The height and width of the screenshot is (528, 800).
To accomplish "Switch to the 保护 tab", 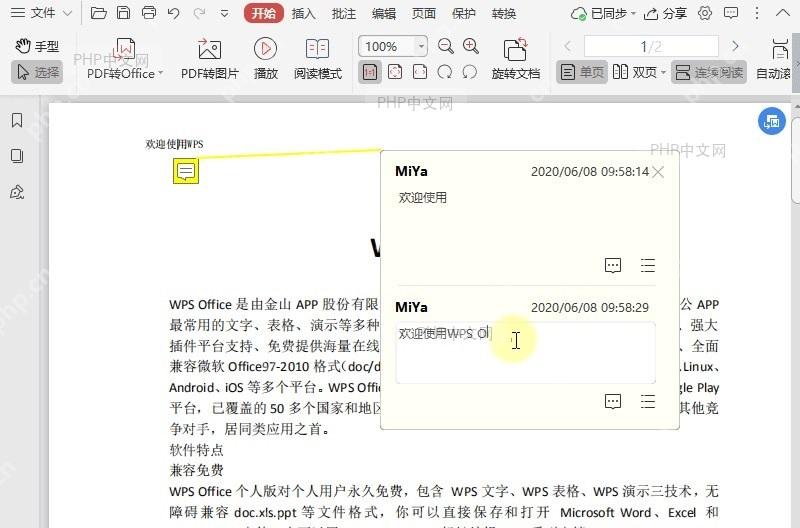I will 464,14.
